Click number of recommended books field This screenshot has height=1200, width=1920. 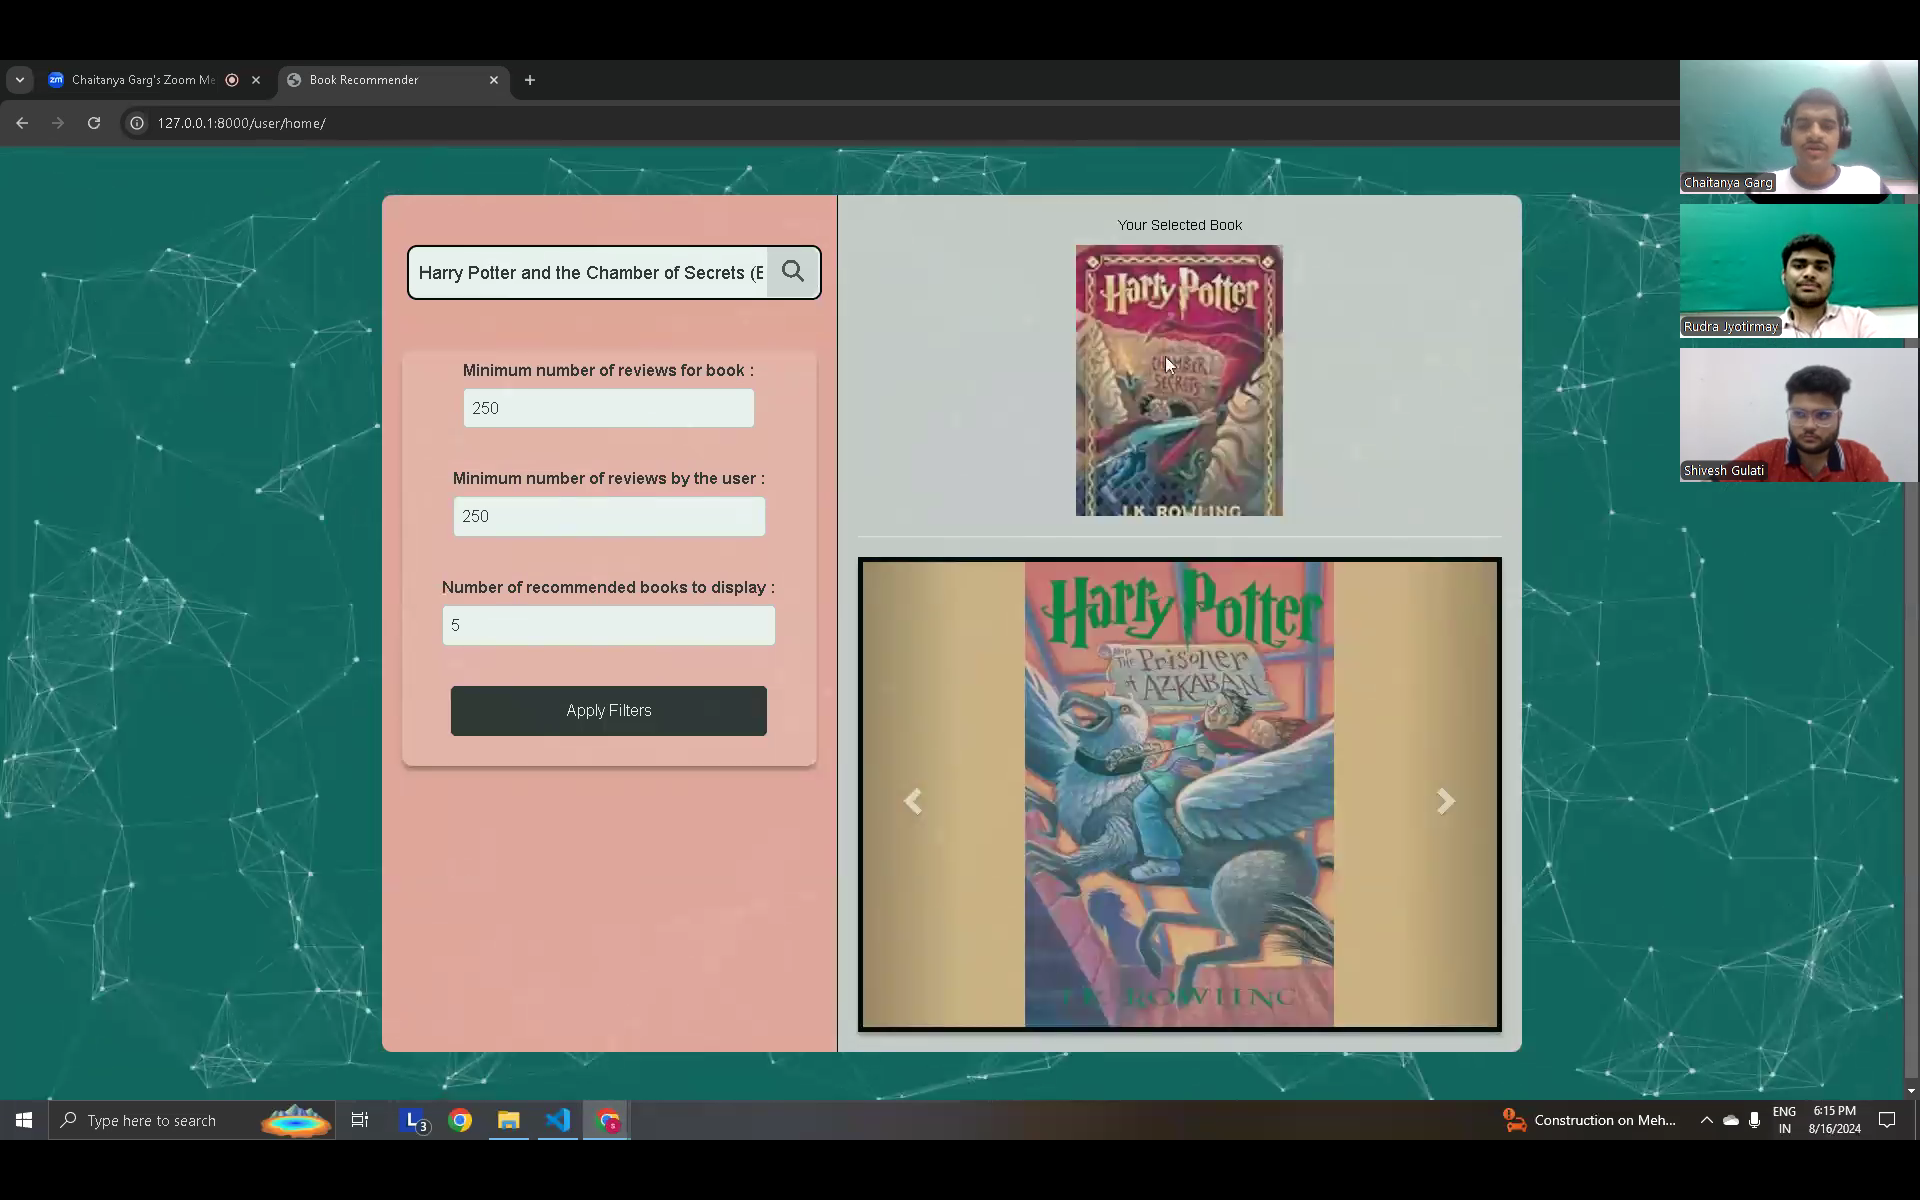(608, 625)
